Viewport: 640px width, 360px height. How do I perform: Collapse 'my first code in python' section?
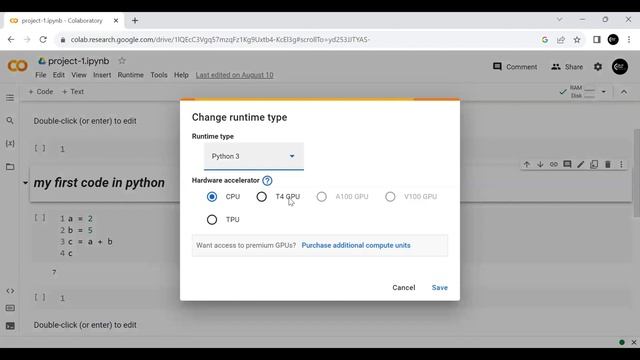click(25, 183)
